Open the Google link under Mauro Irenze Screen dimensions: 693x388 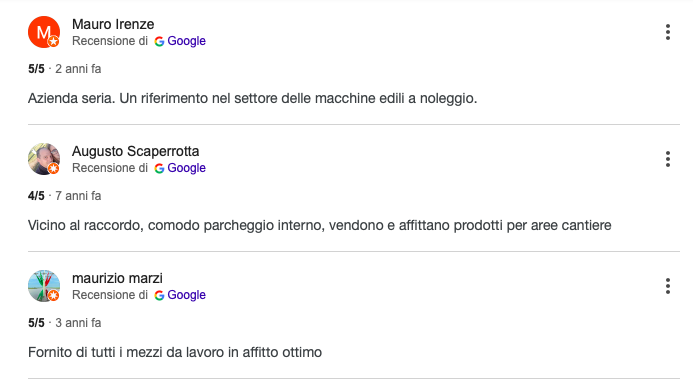186,41
